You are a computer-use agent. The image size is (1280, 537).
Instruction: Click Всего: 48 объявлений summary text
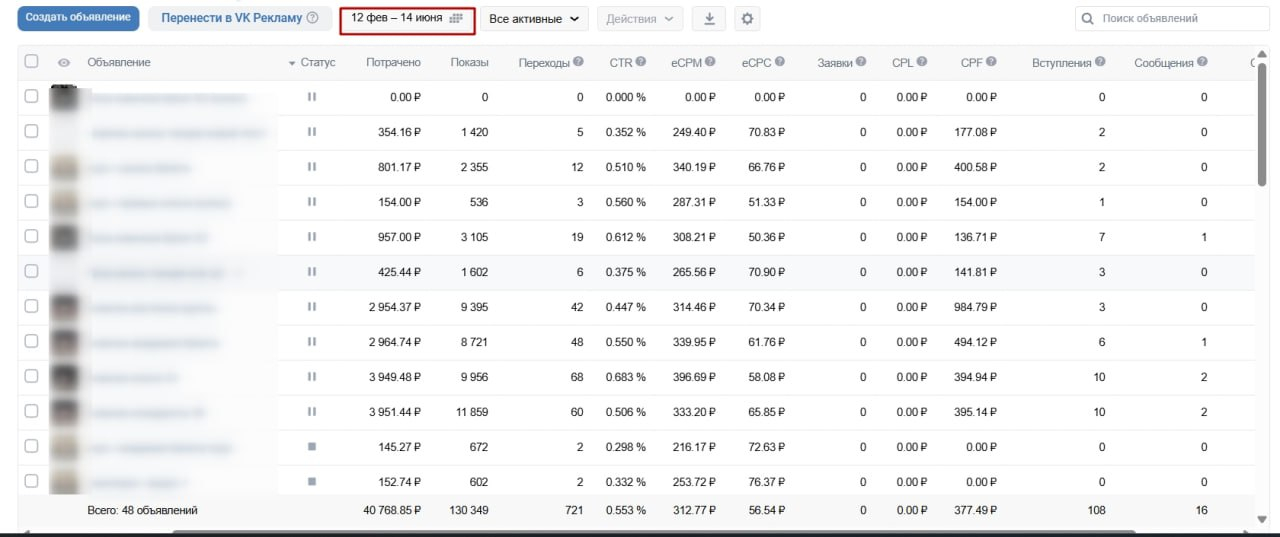pos(143,510)
